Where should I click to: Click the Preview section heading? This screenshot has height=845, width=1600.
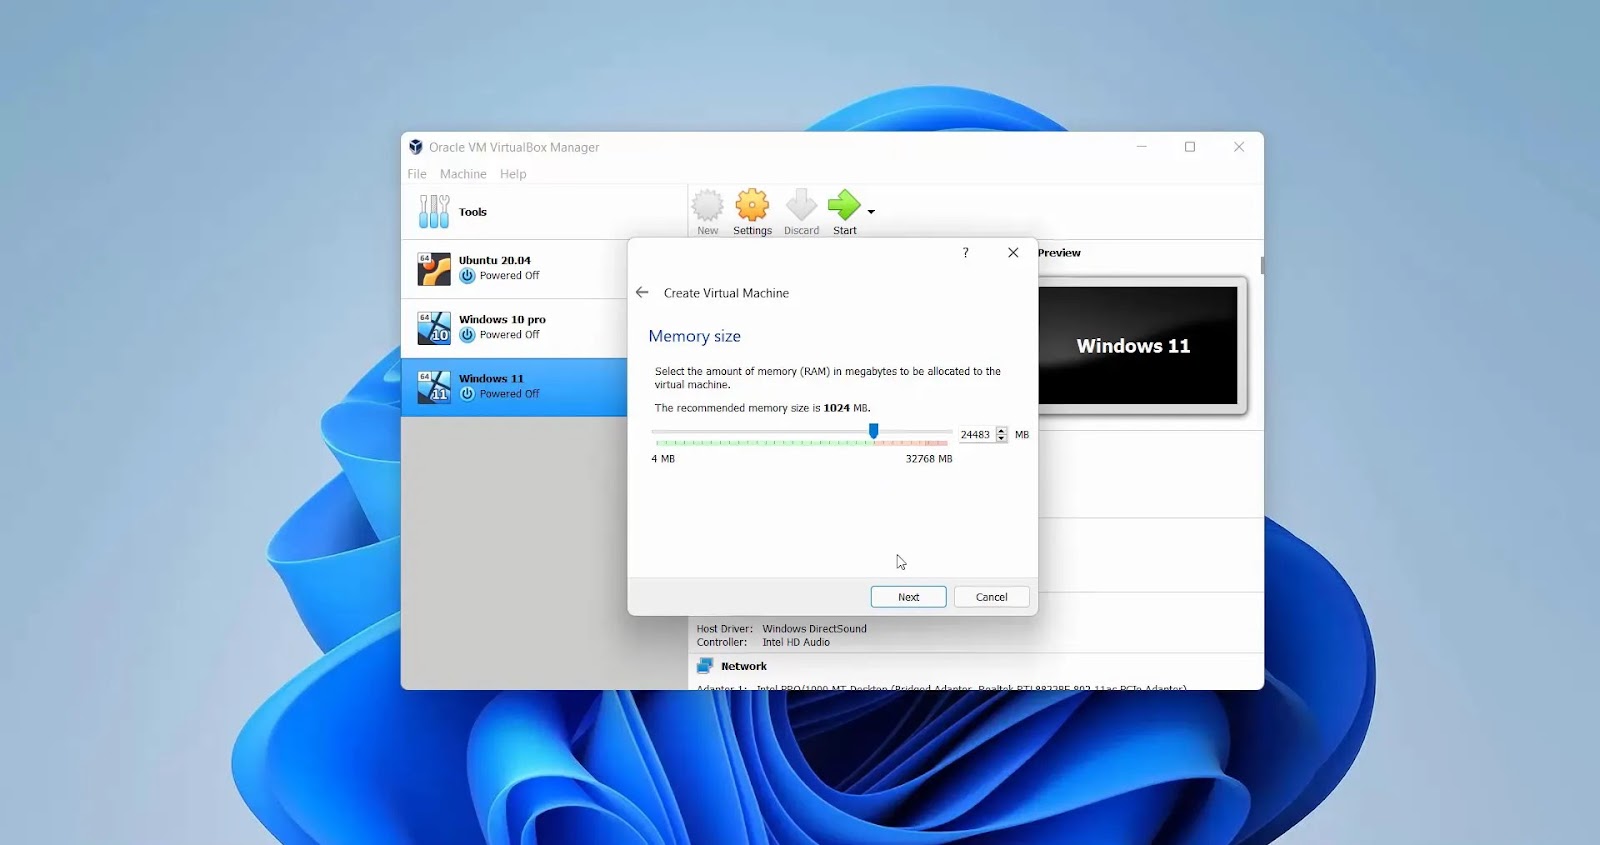[x=1059, y=253]
